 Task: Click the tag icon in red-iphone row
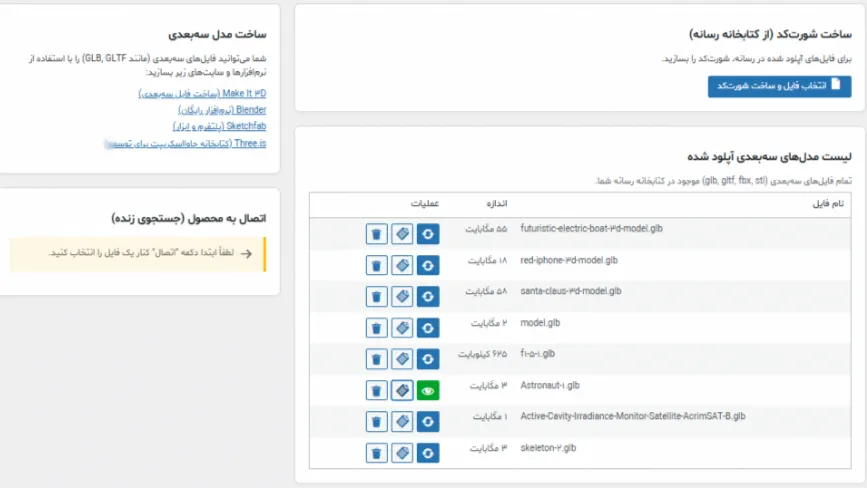click(402, 265)
